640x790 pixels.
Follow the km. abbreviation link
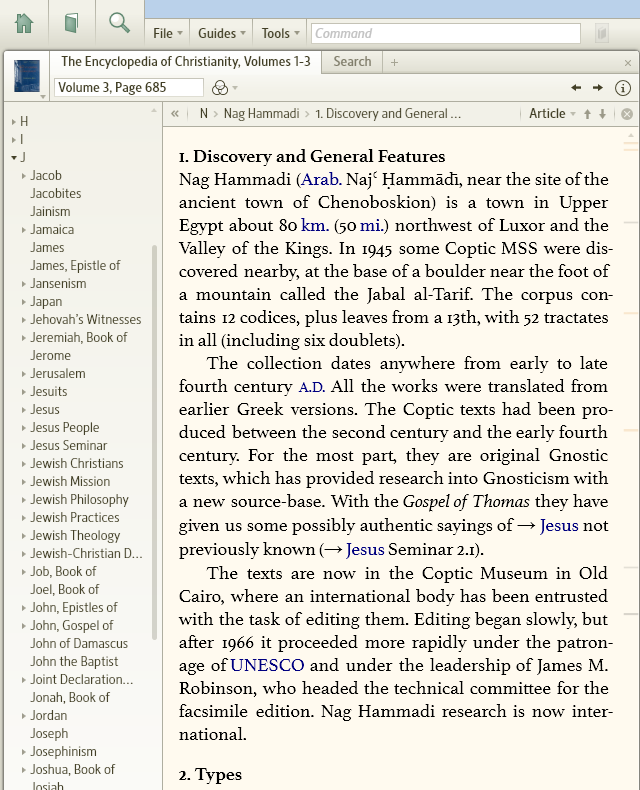315,225
